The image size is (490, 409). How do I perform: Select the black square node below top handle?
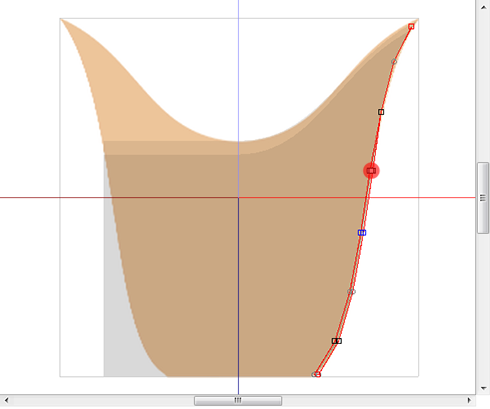pyautogui.click(x=381, y=112)
